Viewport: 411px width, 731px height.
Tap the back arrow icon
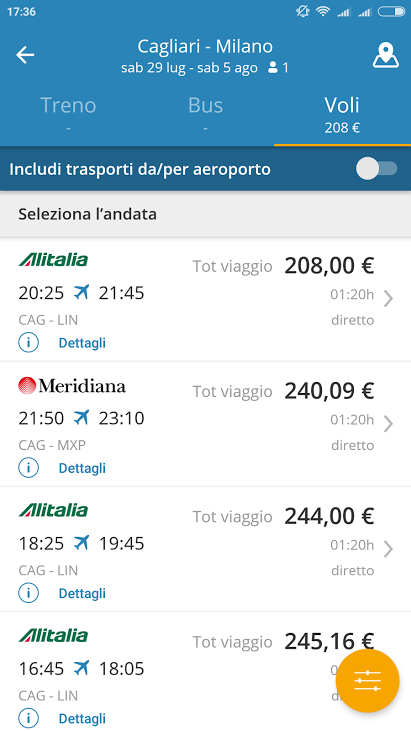(25, 55)
